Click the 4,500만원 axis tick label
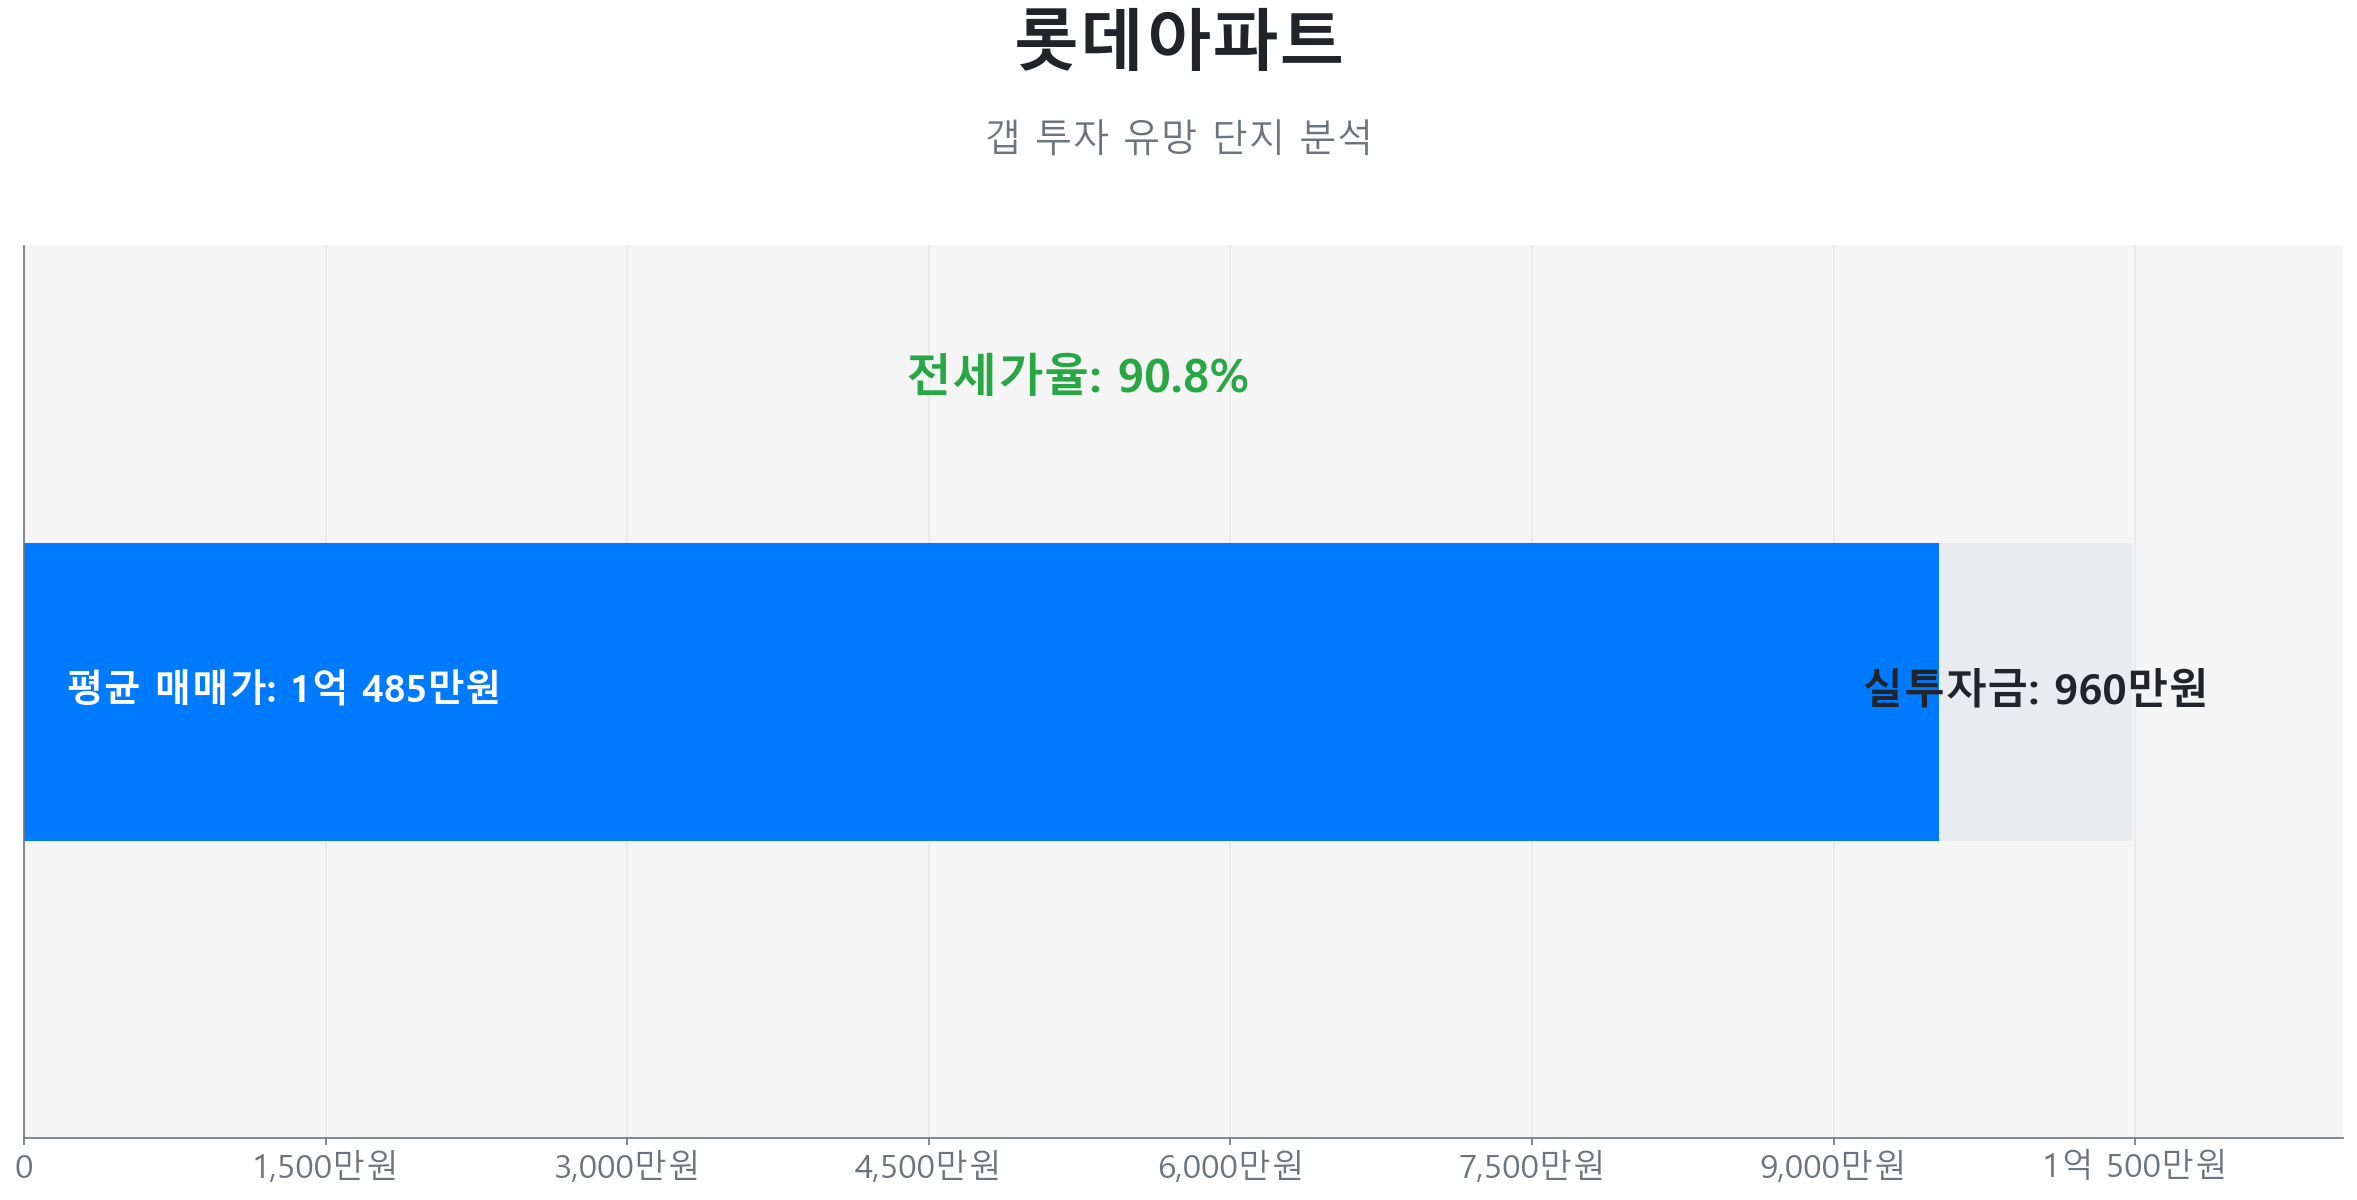The height and width of the screenshot is (1200, 2357). click(x=928, y=1166)
